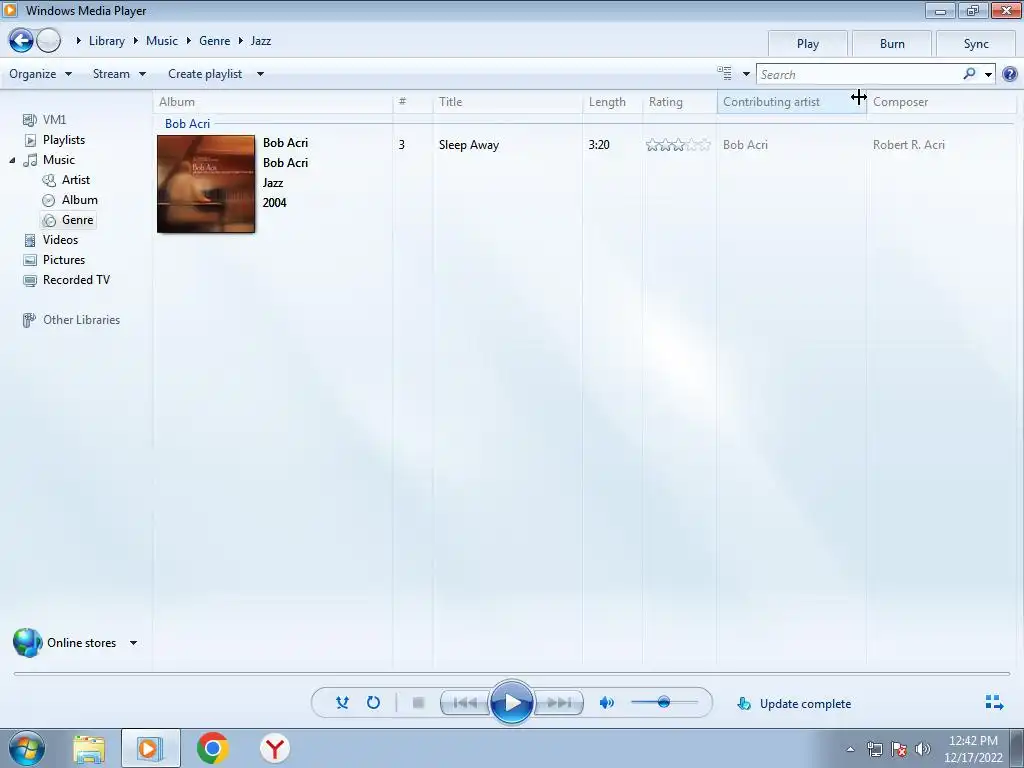The image size is (1024, 768).
Task: Click the Videos icon in sidebar
Action: point(30,240)
